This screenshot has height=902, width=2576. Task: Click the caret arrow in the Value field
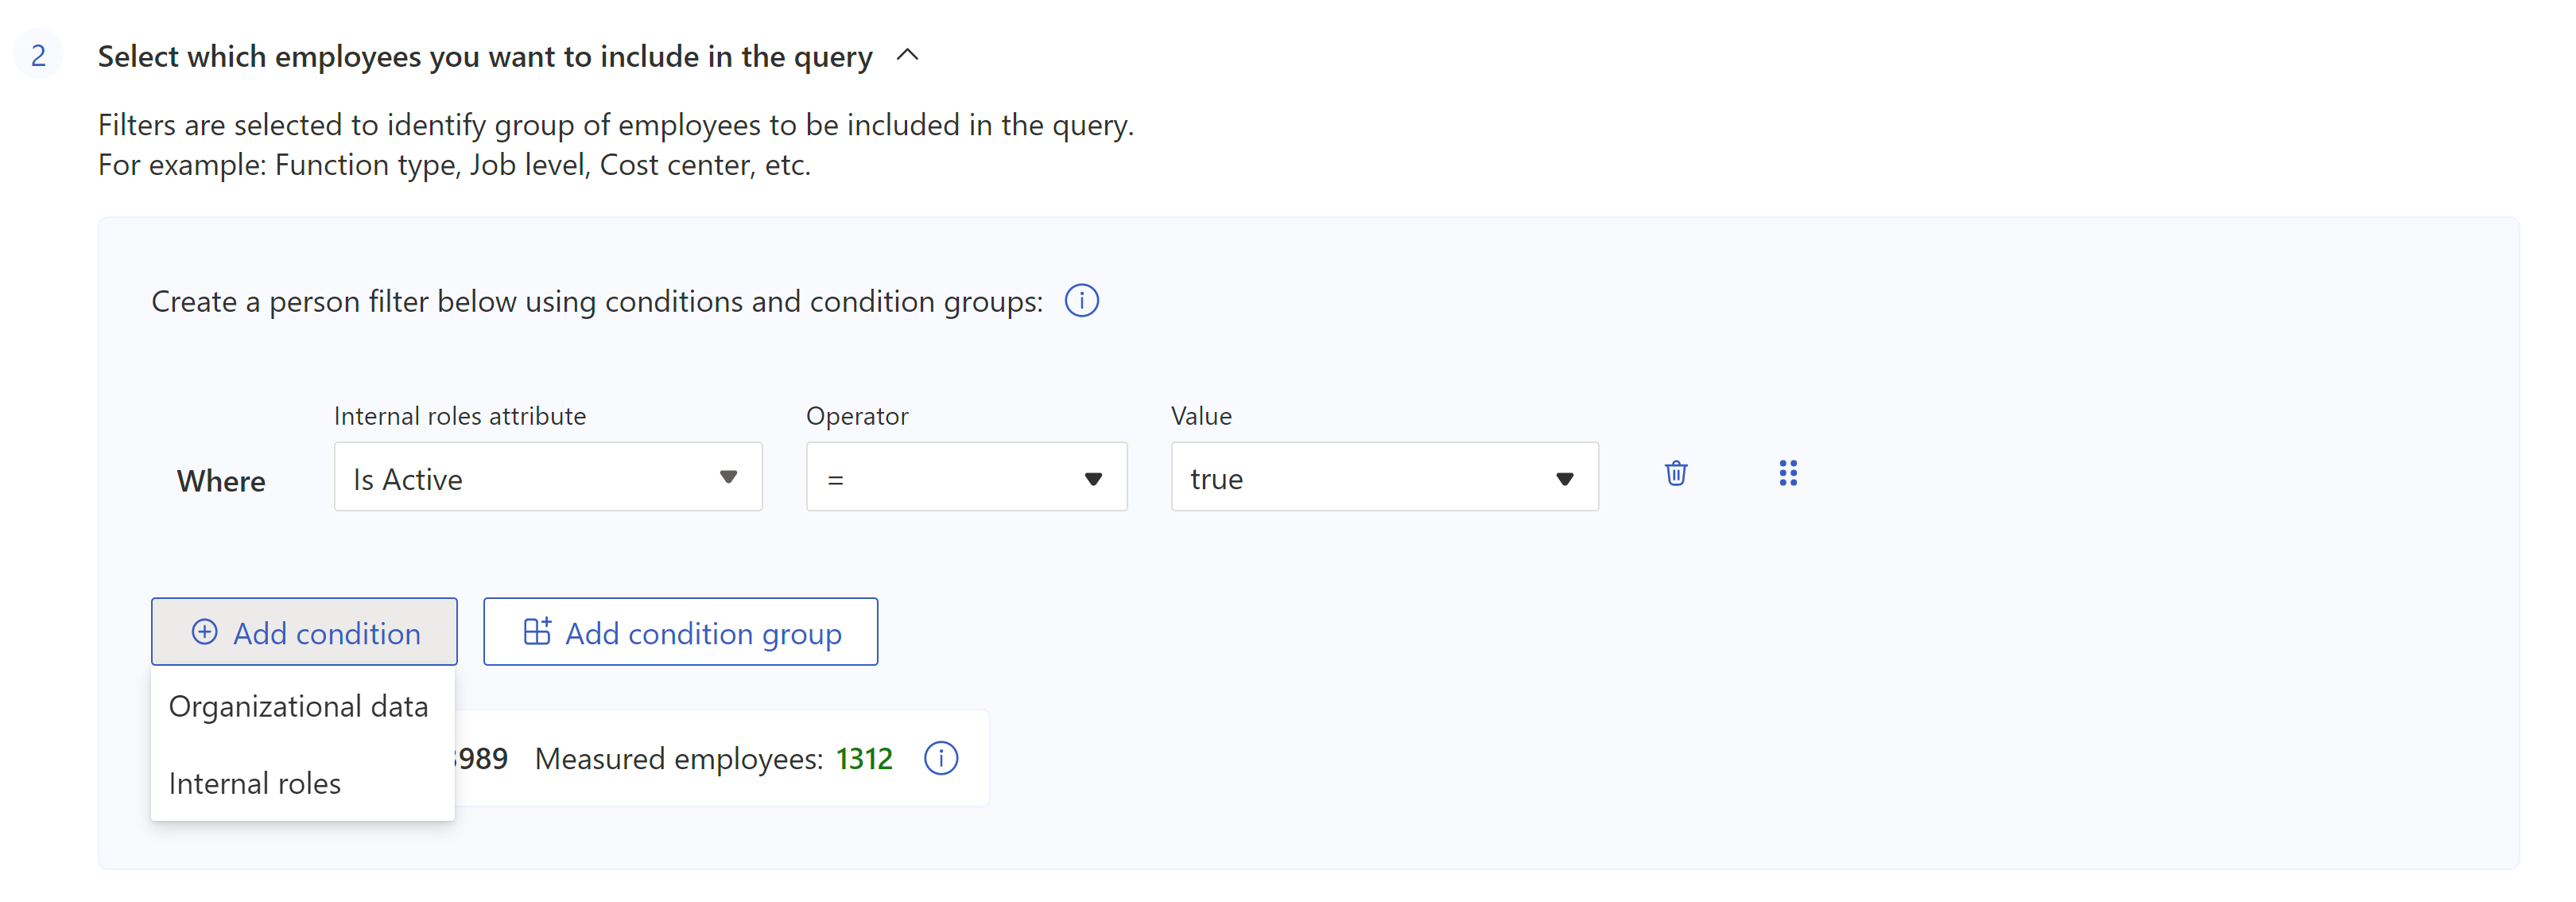pyautogui.click(x=1564, y=479)
